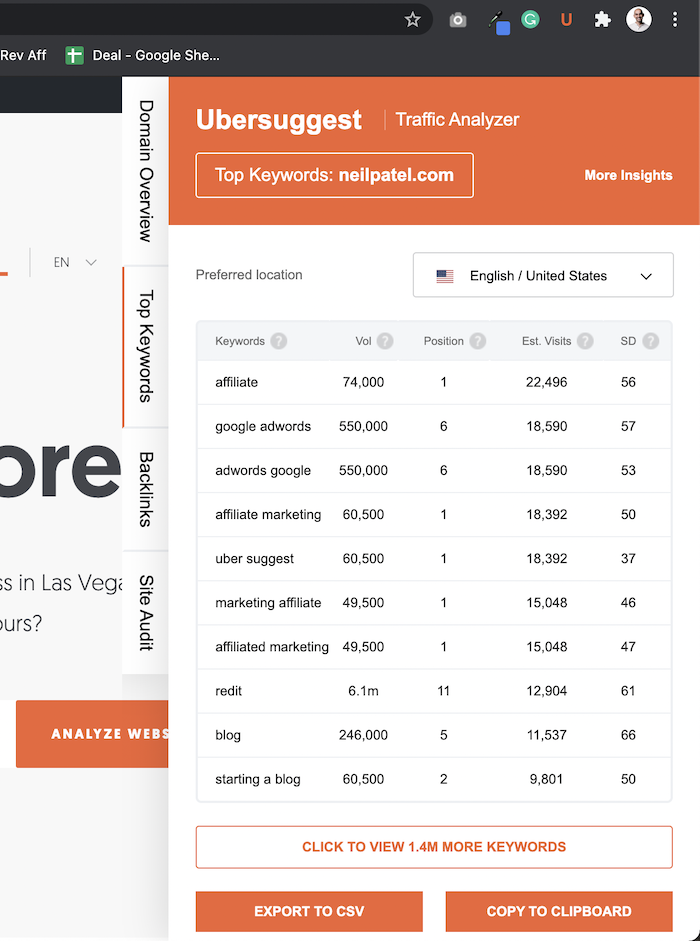
Task: Open the EN language dropdown on webpage
Action: click(x=74, y=262)
